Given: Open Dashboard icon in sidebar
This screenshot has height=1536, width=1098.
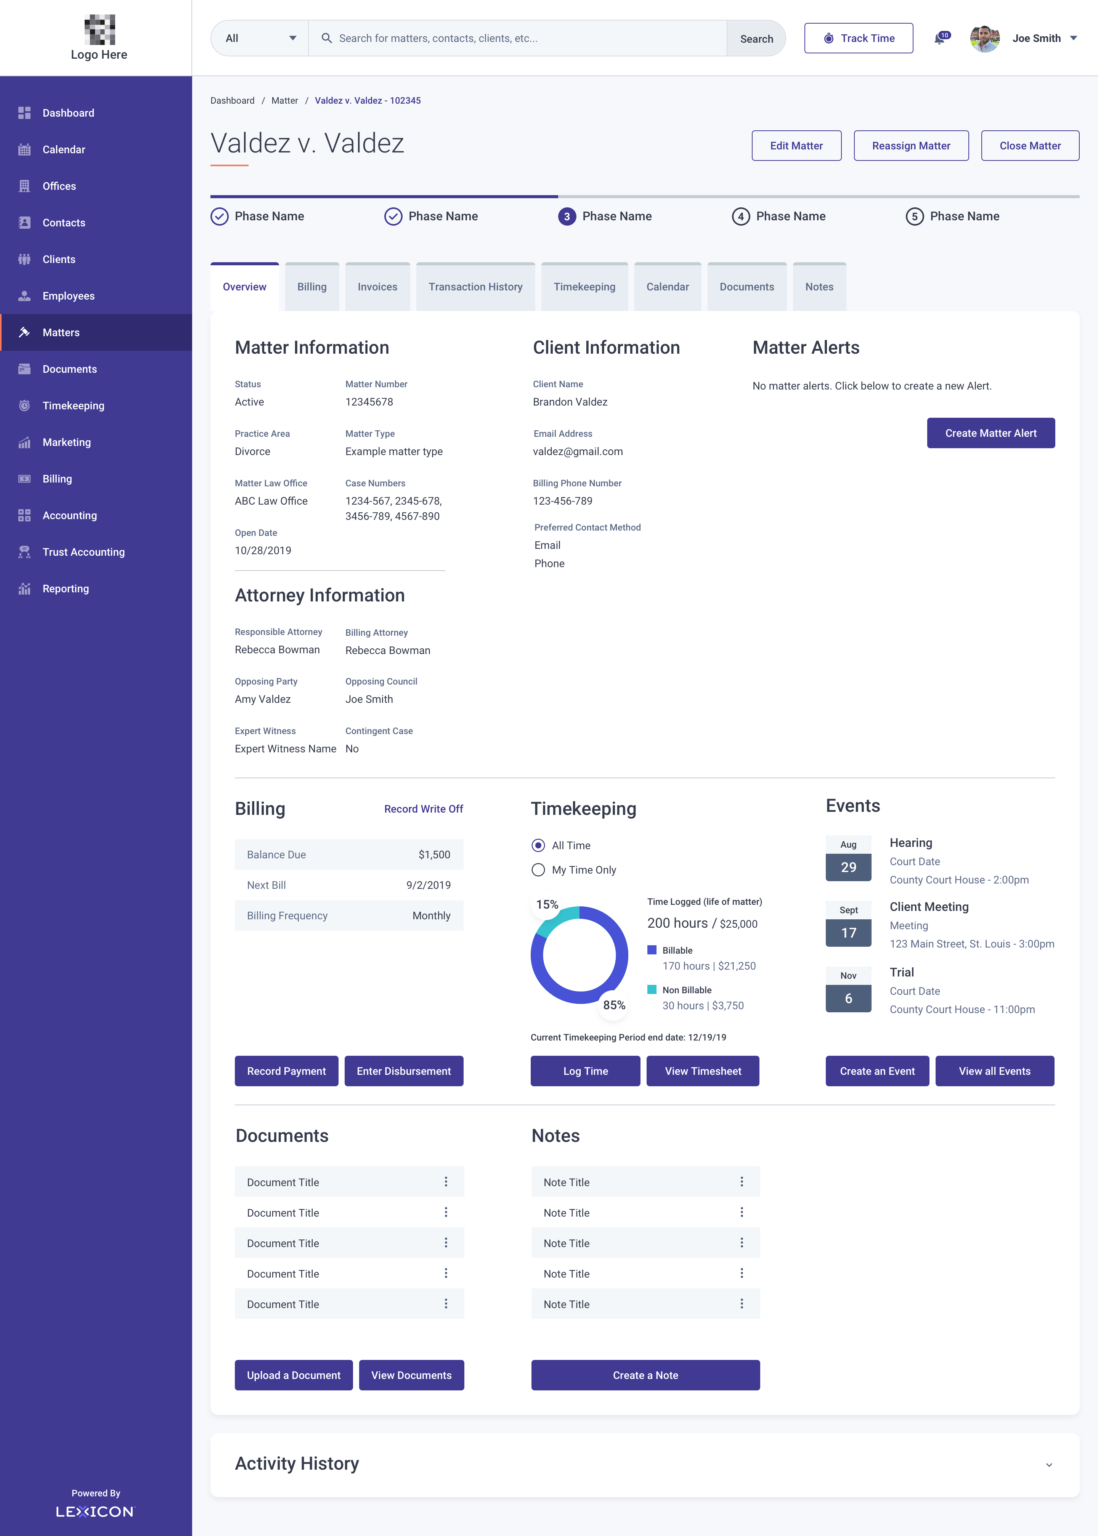Looking at the screenshot, I should coord(24,113).
